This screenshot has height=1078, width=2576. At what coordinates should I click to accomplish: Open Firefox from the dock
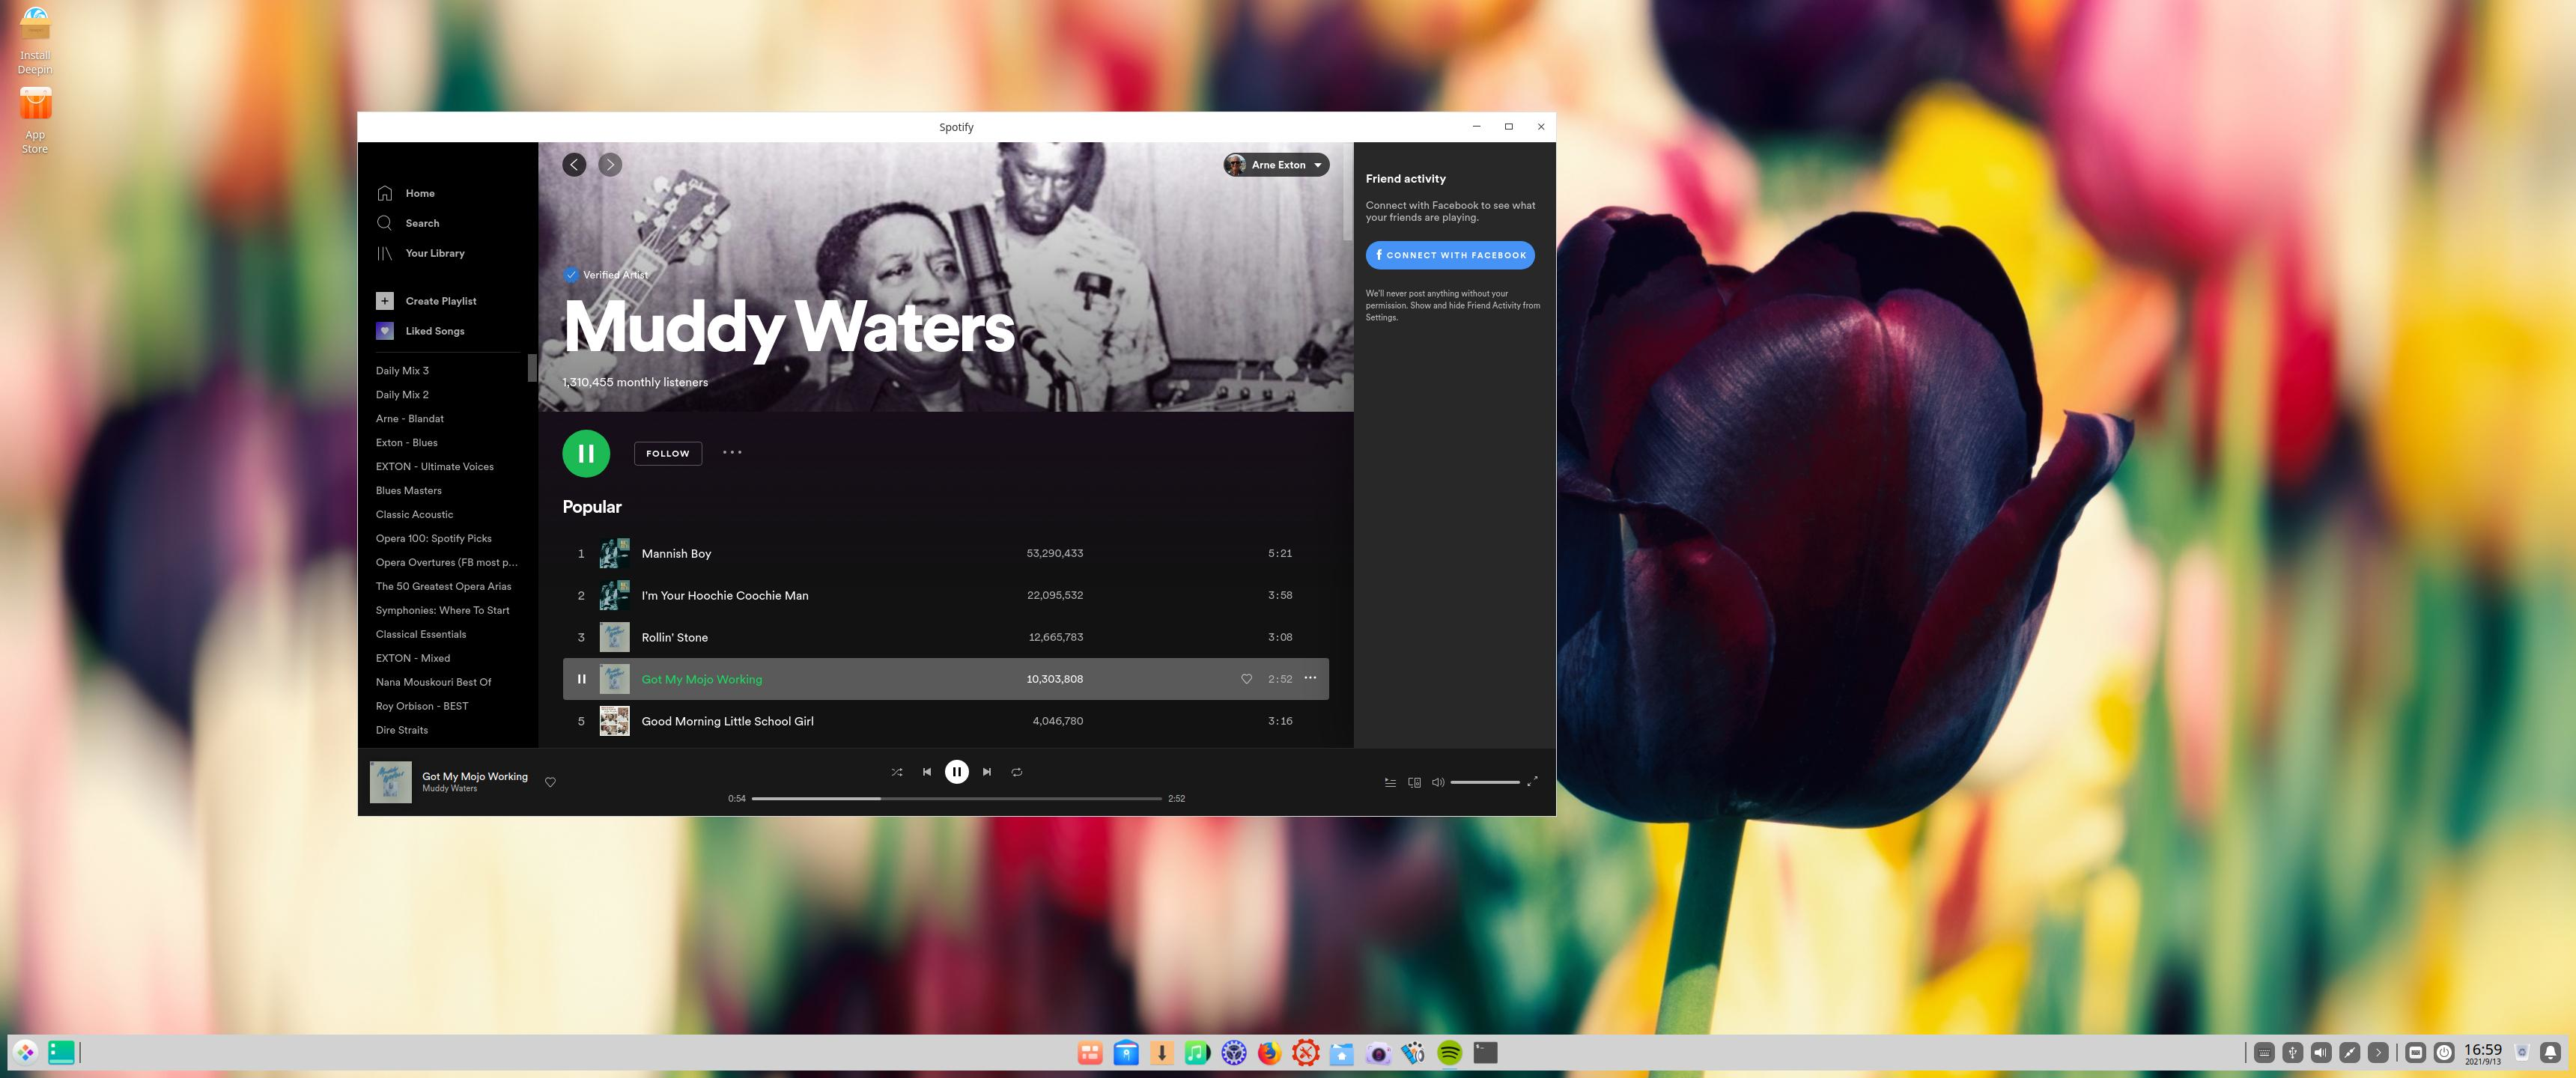pos(1269,1053)
